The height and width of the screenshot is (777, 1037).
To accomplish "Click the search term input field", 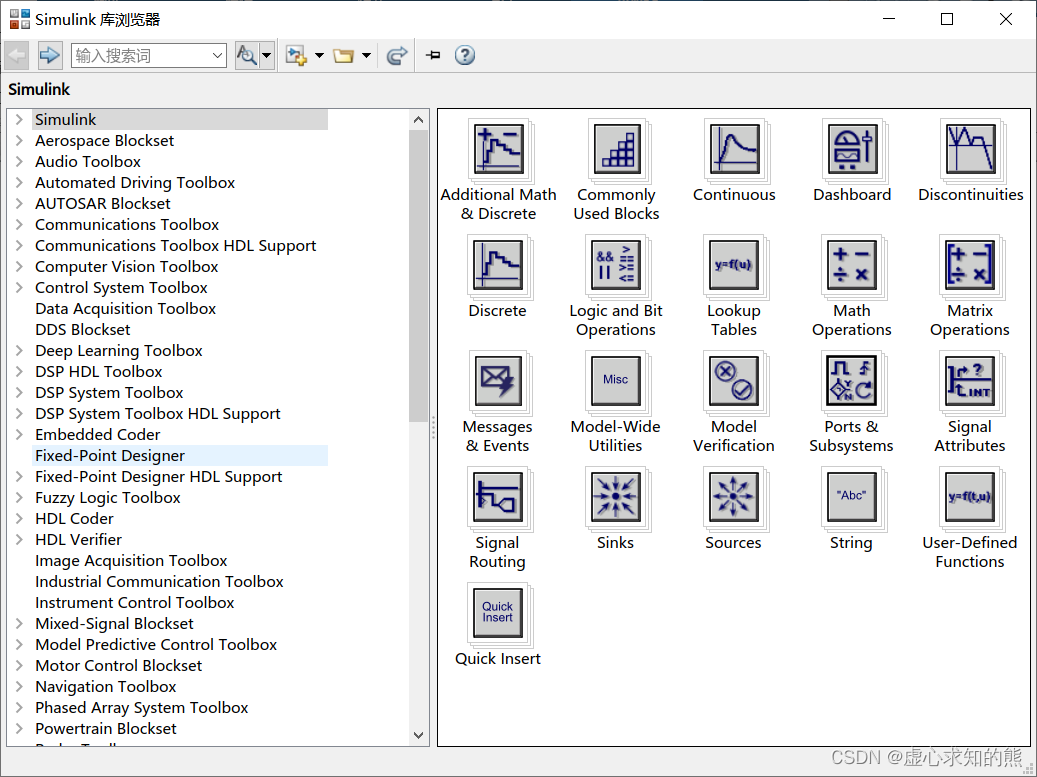I will pyautogui.click(x=142, y=56).
